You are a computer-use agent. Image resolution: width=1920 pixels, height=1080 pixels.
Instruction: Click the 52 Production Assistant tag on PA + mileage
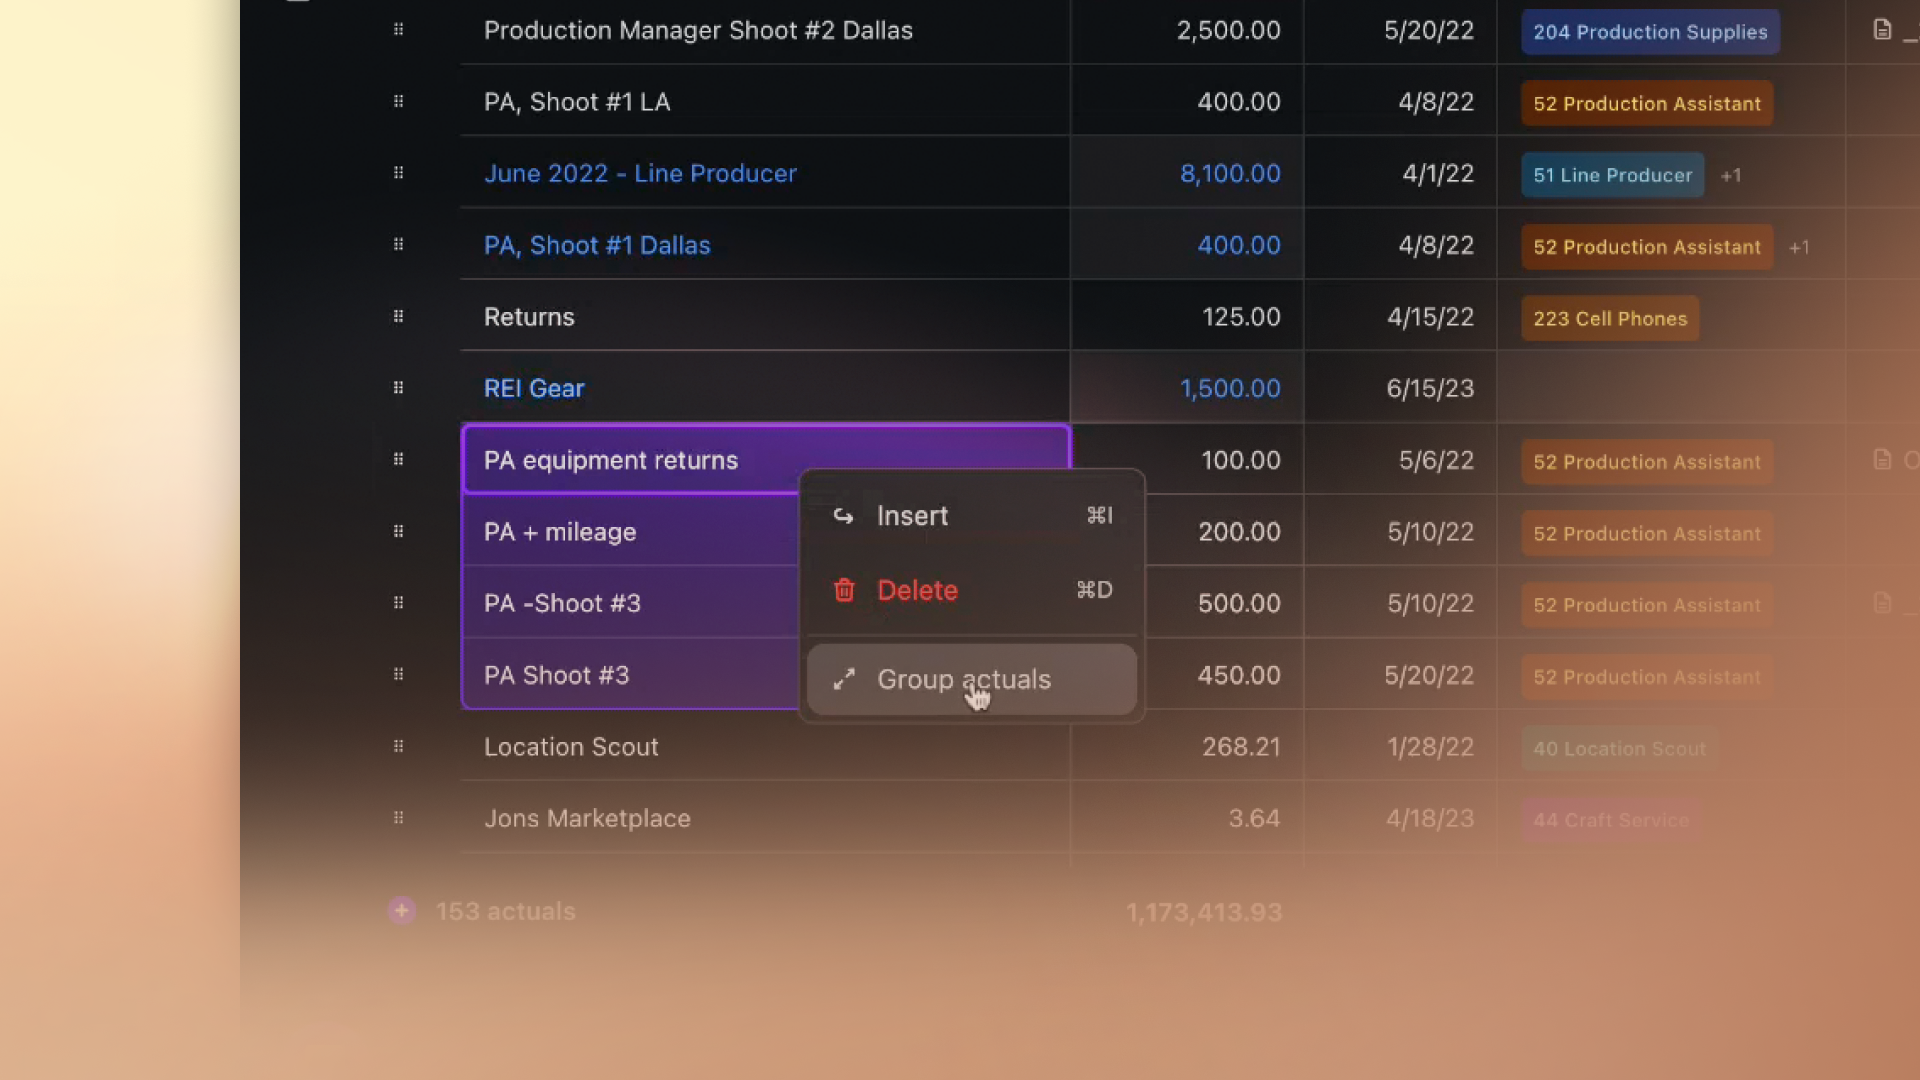click(x=1646, y=533)
